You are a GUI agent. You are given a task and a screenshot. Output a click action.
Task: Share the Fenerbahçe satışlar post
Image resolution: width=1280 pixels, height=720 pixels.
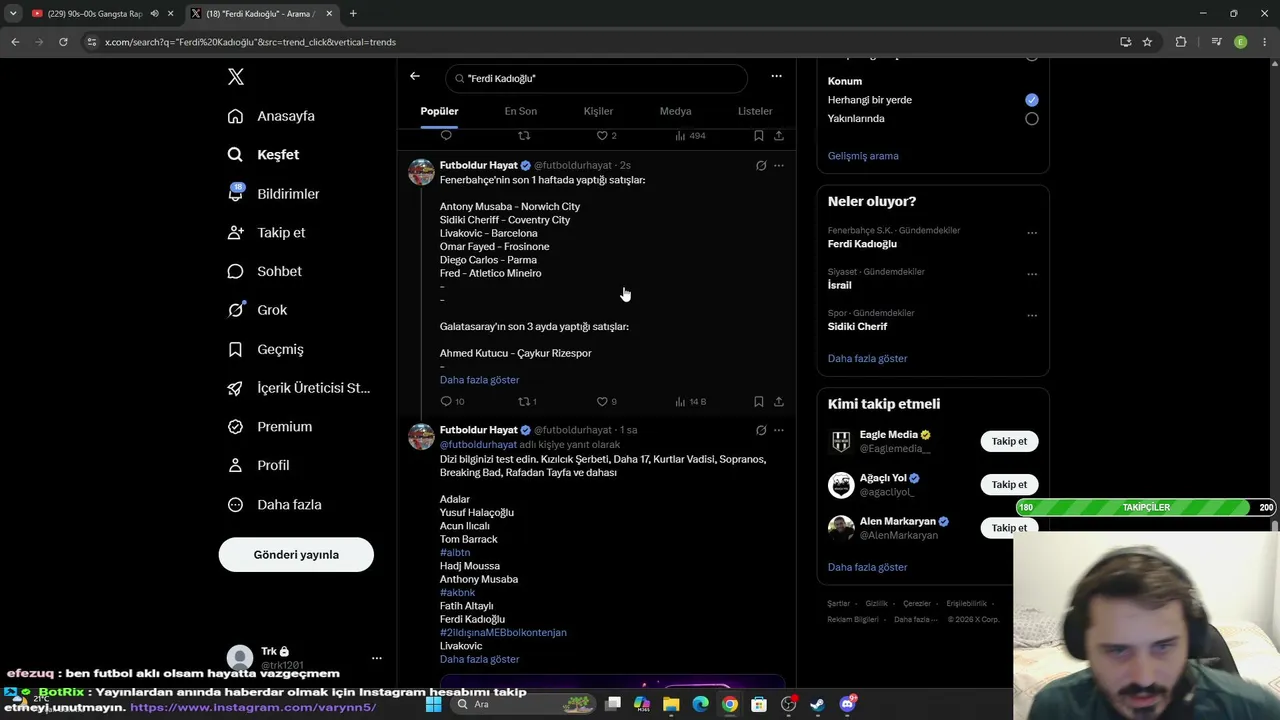779,401
